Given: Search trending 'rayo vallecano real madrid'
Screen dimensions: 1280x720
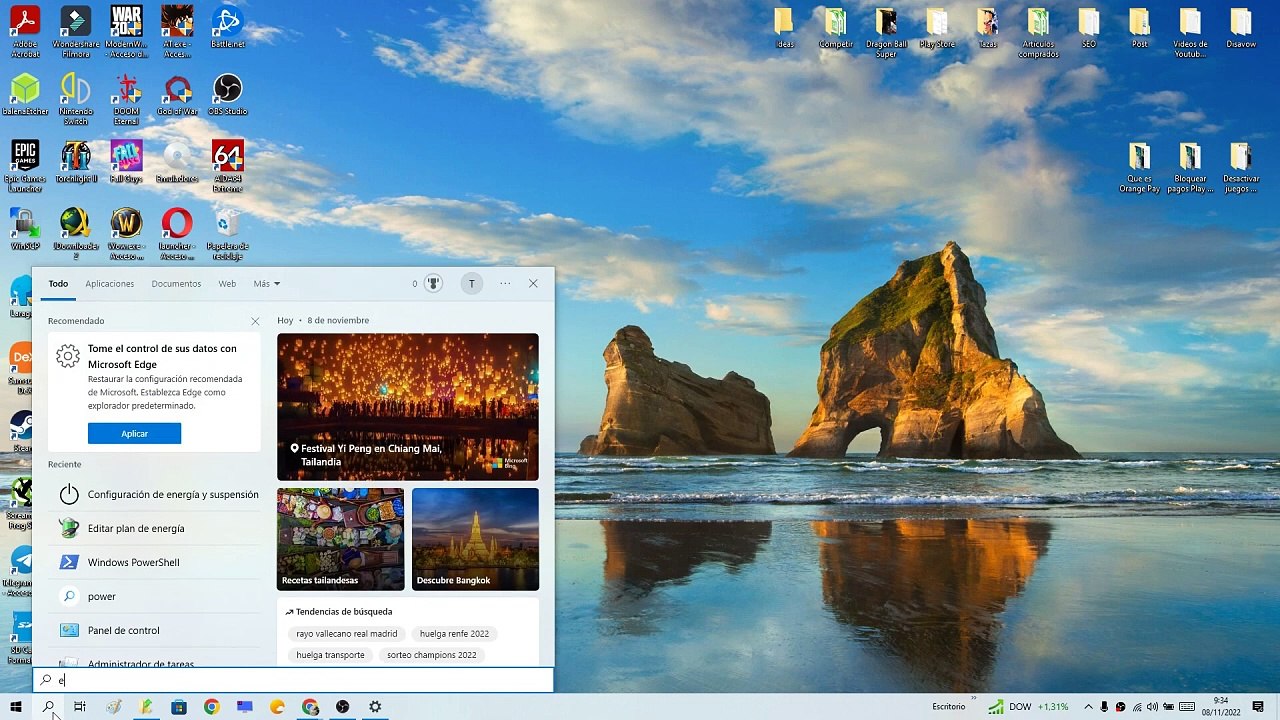Looking at the screenshot, I should click(x=347, y=634).
